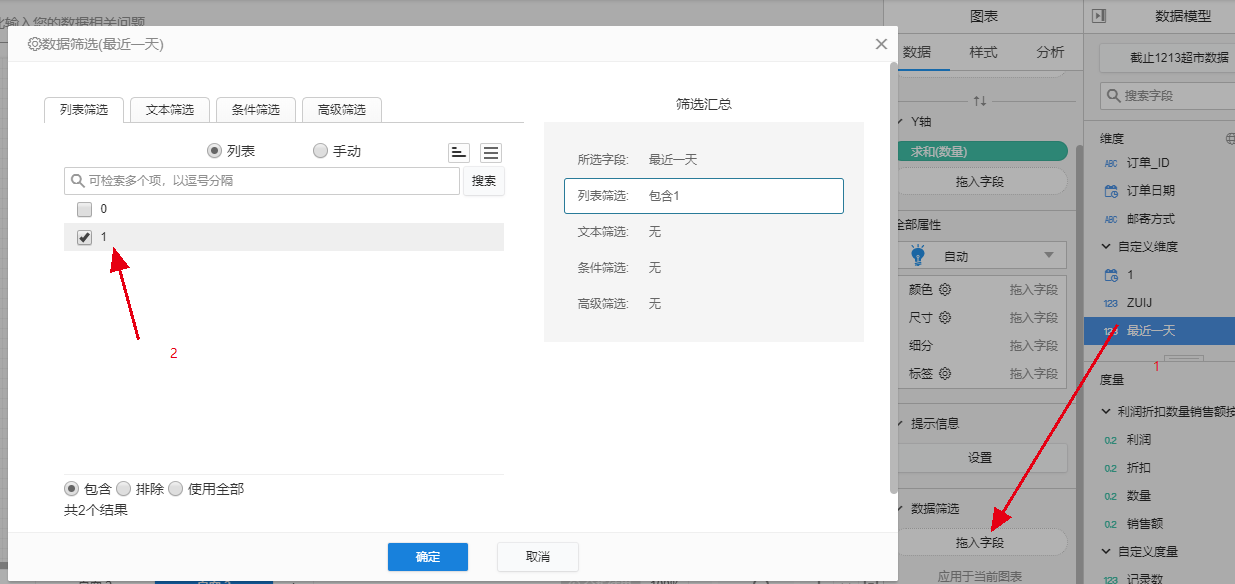
Task: Uncheck the box for value 1
Action: [85, 237]
